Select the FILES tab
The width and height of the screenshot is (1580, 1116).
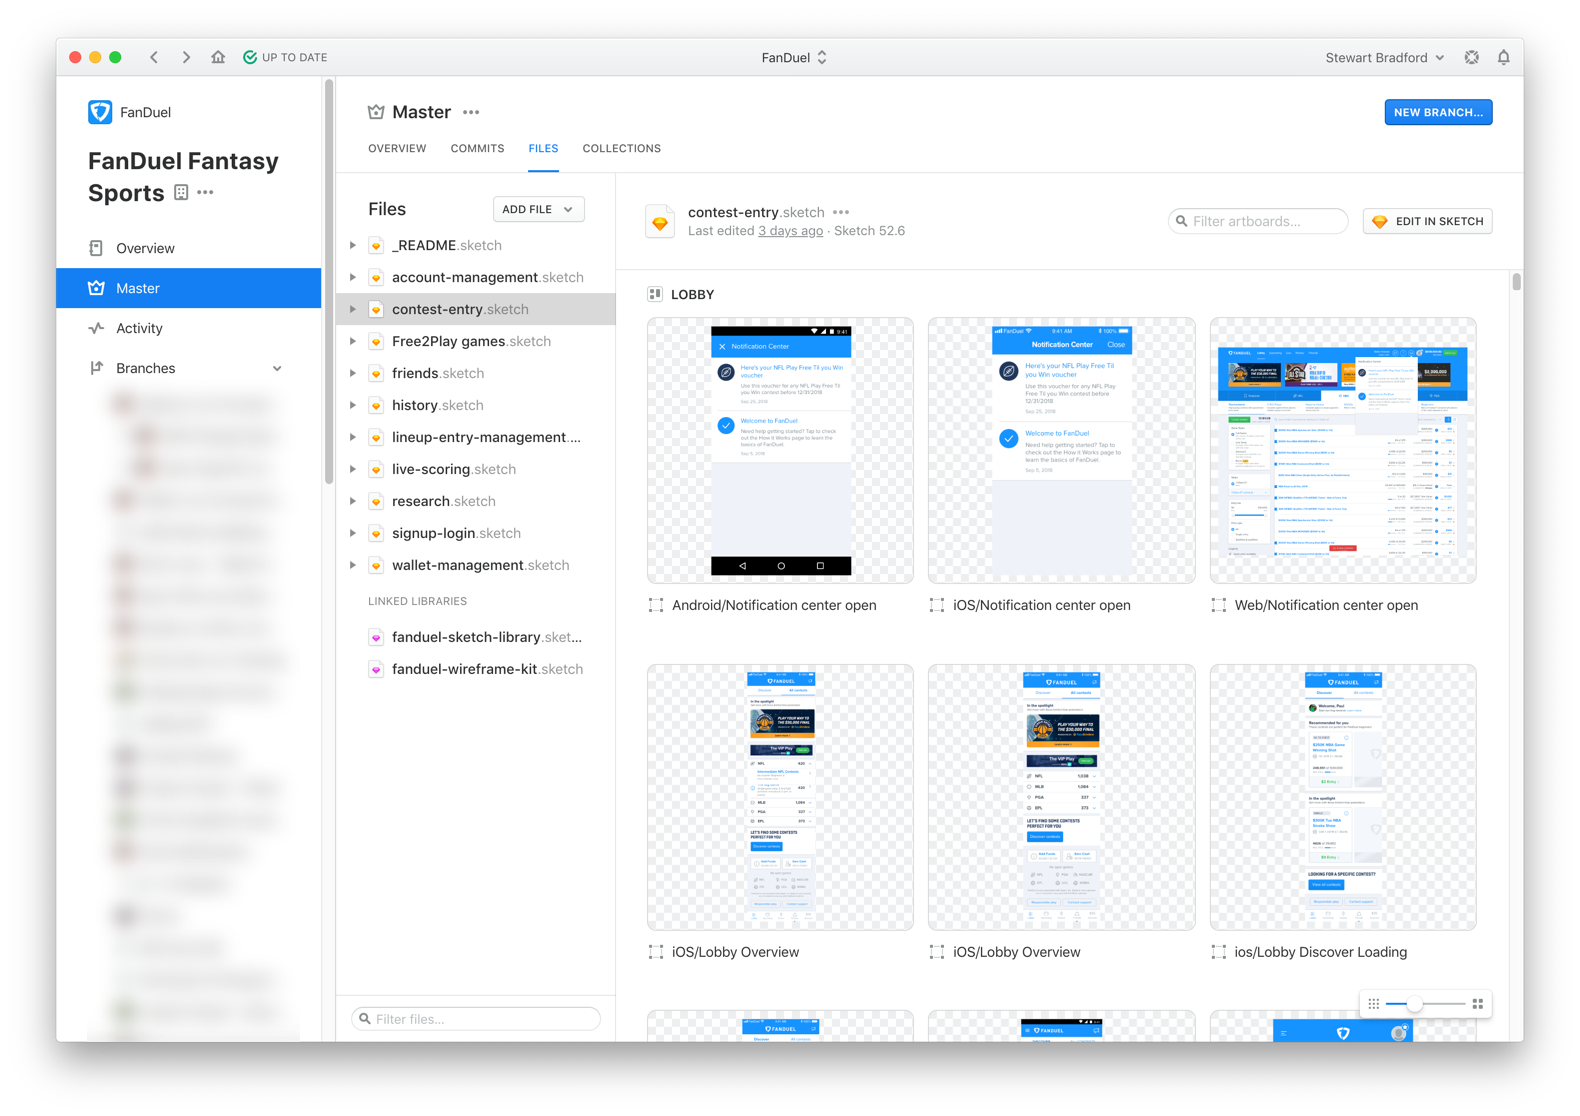(x=543, y=148)
